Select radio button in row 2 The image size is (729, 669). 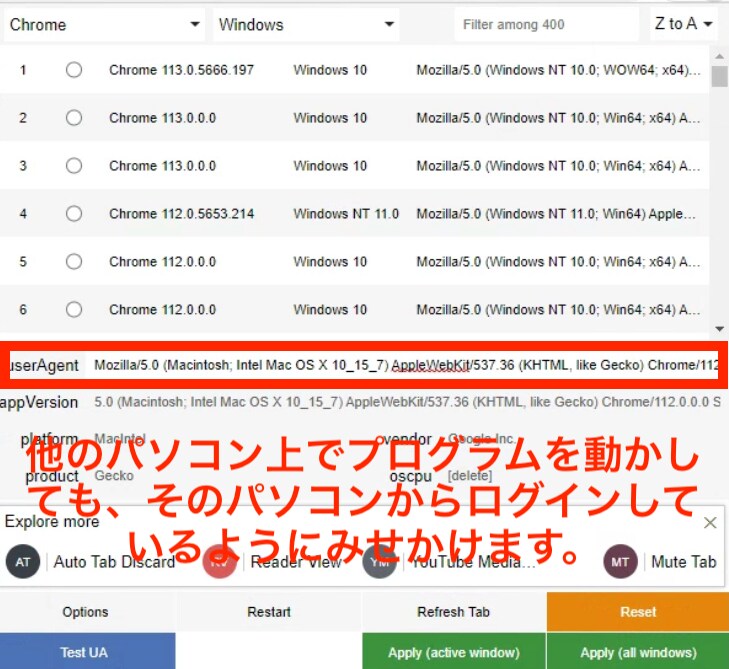point(74,118)
